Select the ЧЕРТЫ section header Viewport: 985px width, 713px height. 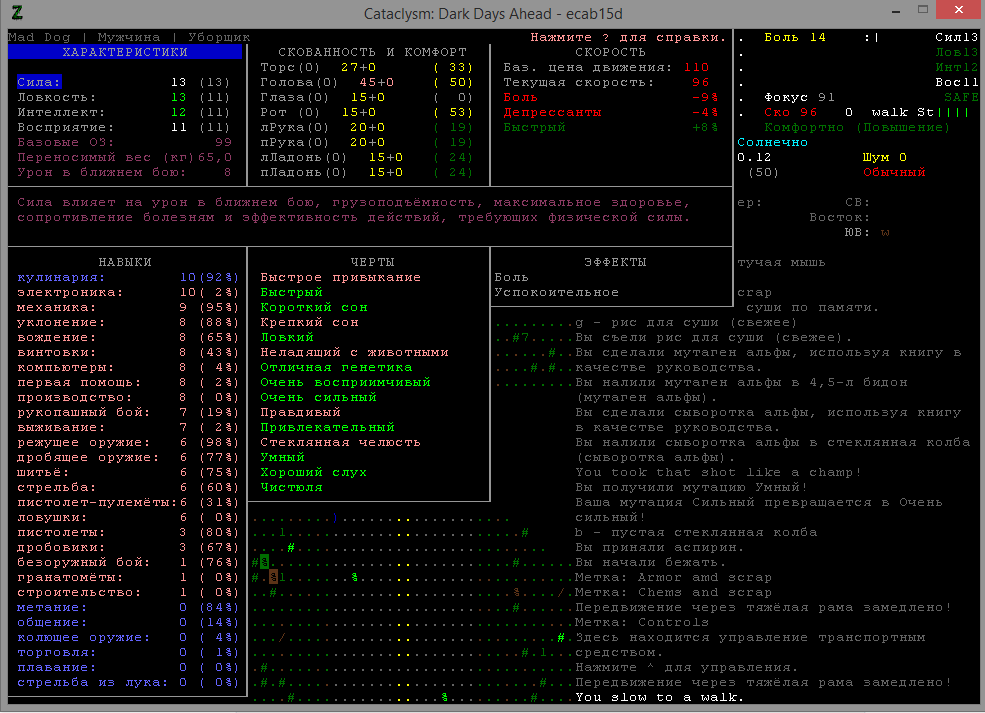coord(373,262)
